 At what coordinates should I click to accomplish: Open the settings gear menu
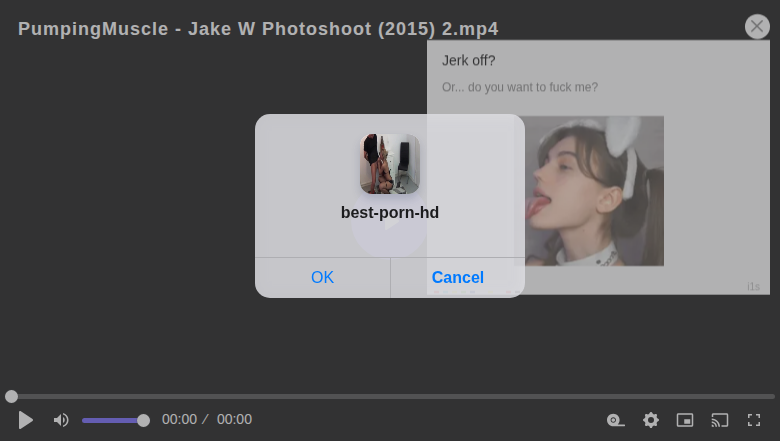click(651, 420)
